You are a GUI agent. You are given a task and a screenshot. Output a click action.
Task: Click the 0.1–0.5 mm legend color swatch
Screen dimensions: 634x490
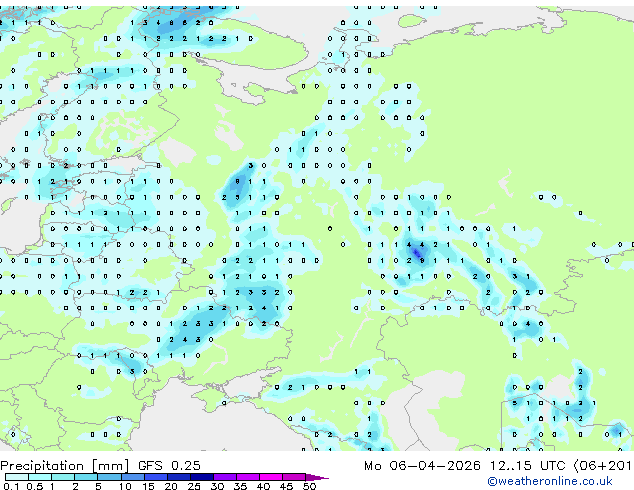tap(17, 477)
